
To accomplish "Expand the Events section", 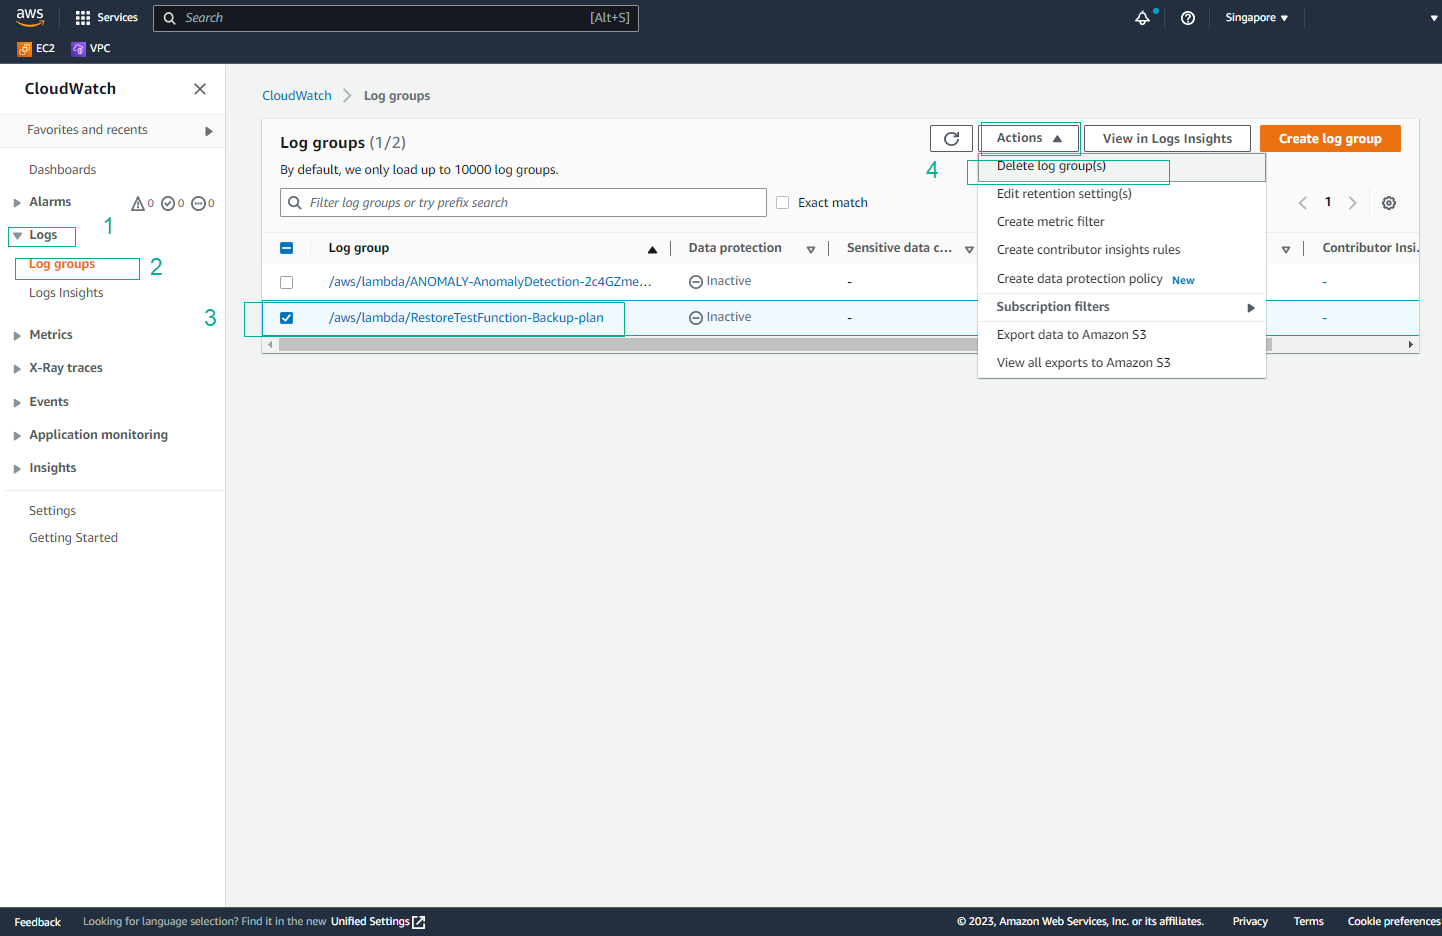I will [17, 403].
